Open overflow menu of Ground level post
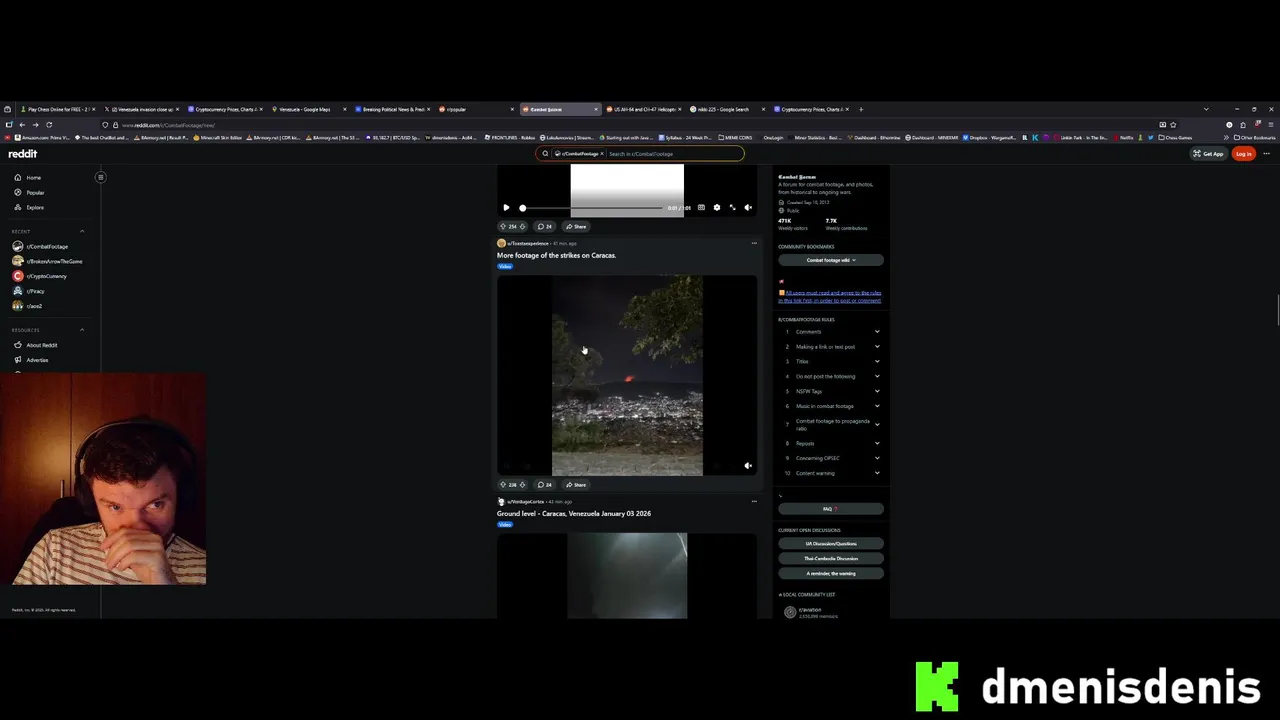Screen dimensions: 1280x720 [x=754, y=501]
